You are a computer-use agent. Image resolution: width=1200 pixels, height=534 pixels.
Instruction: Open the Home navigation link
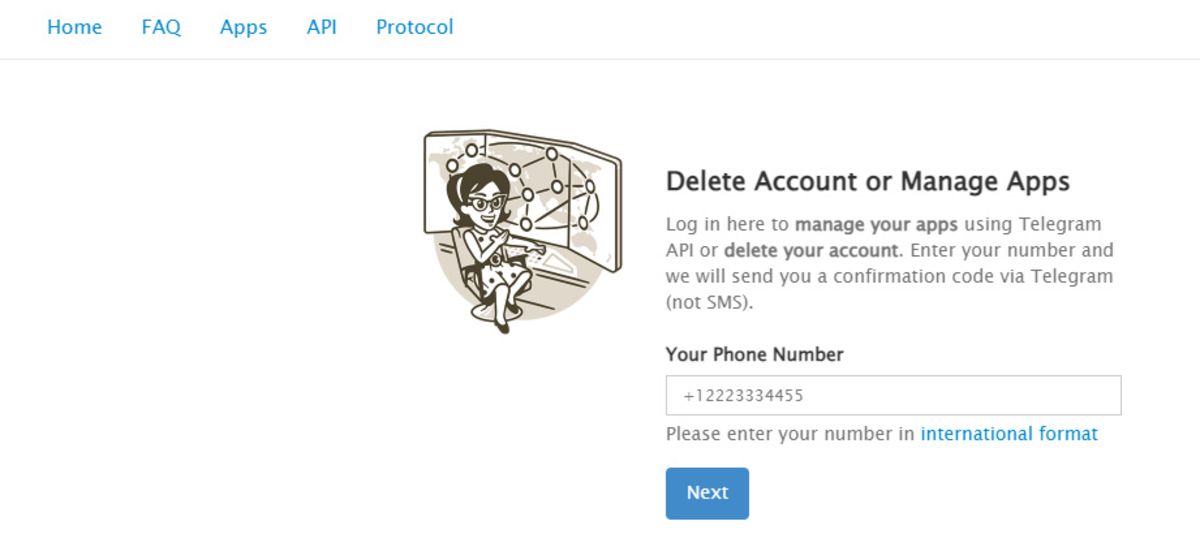(x=74, y=28)
